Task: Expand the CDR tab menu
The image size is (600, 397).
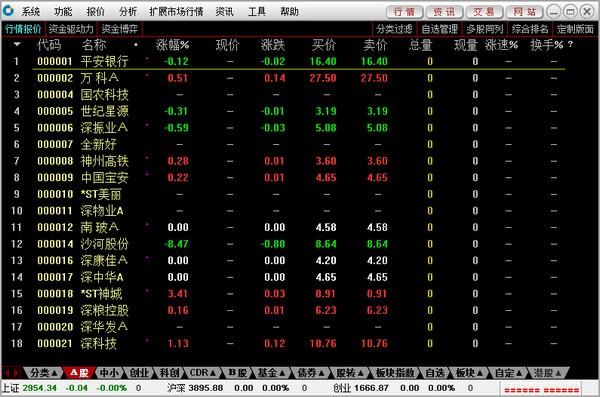Action: (x=202, y=372)
